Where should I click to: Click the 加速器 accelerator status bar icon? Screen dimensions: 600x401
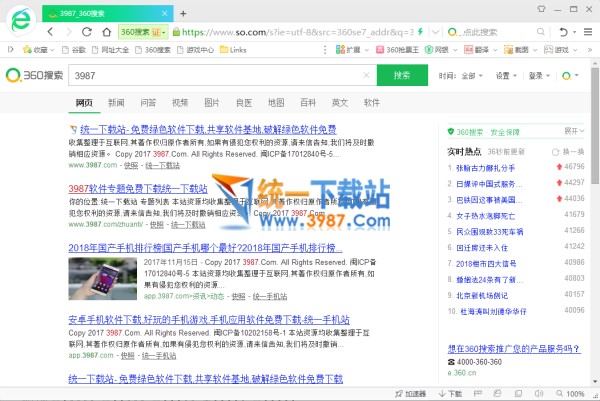(x=411, y=393)
